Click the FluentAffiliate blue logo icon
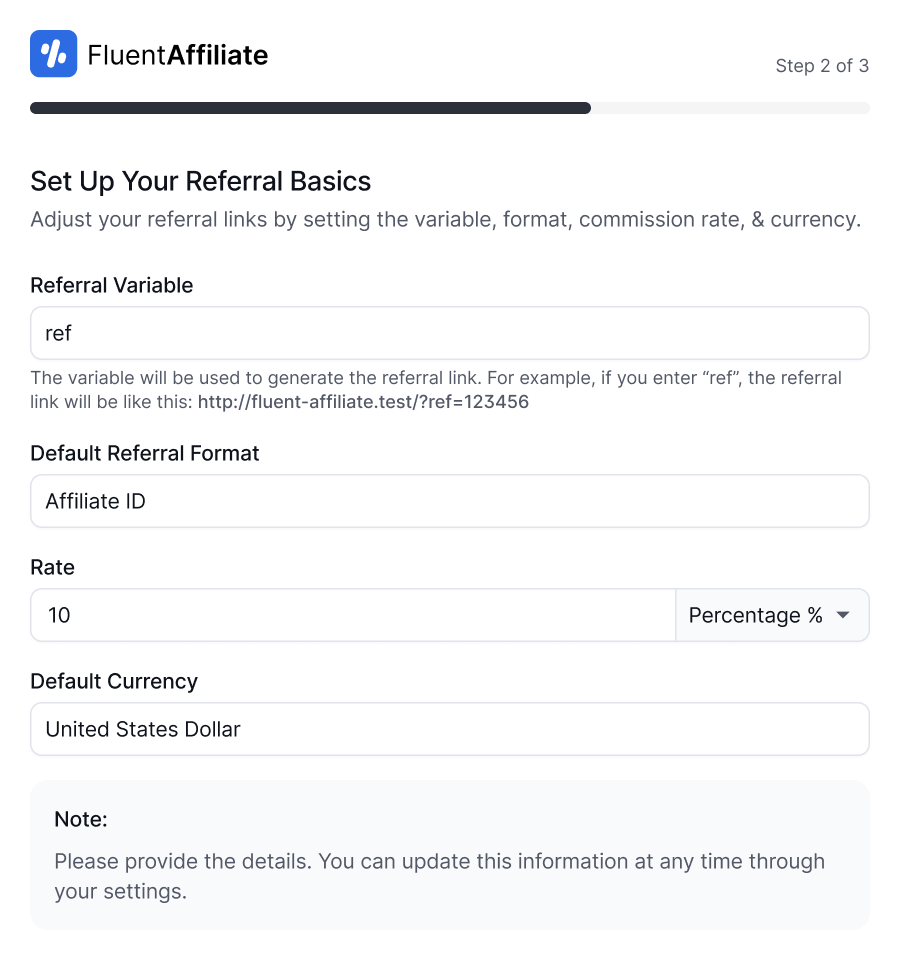The width and height of the screenshot is (900, 960). (53, 54)
